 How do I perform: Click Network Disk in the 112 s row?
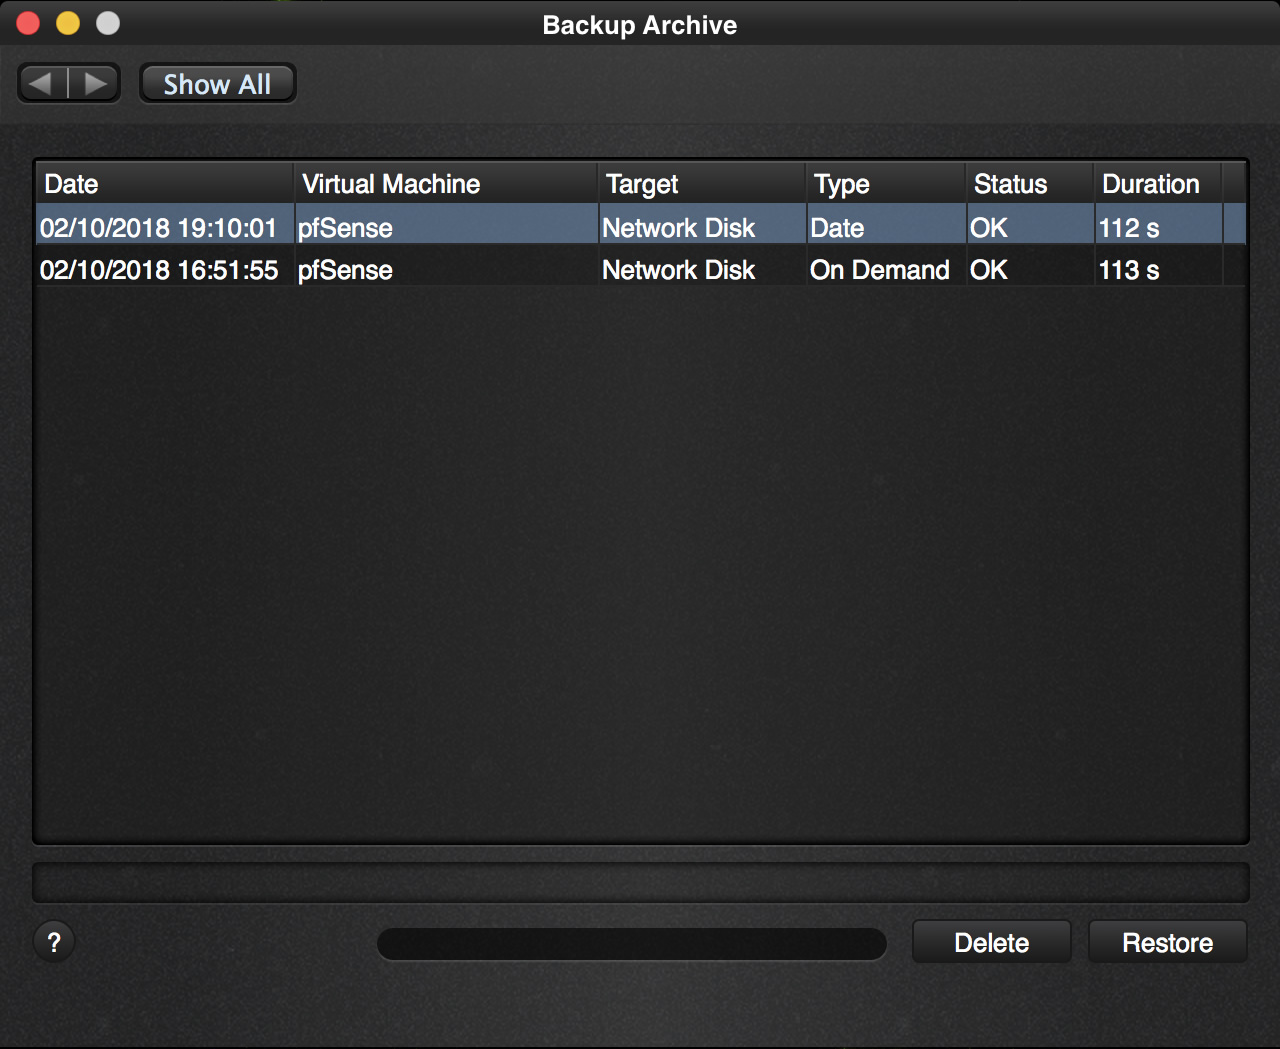tap(678, 228)
